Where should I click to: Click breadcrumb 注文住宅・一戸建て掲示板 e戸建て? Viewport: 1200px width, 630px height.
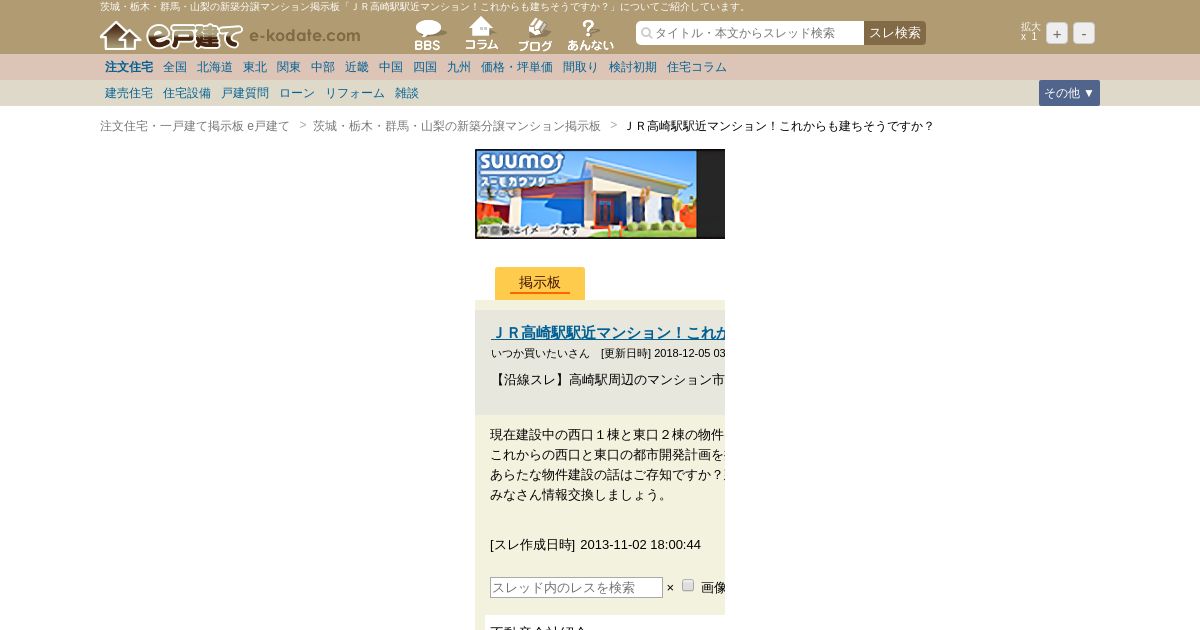tap(195, 126)
